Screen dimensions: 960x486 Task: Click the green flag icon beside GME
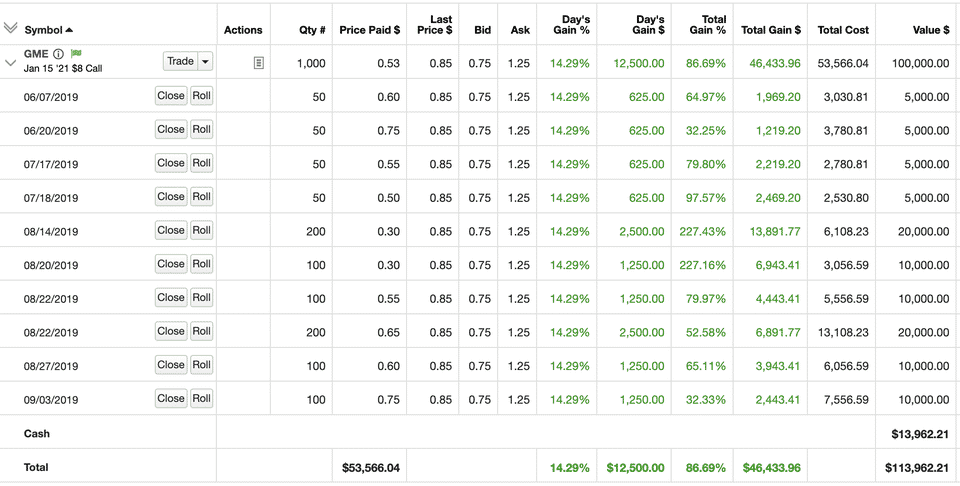pyautogui.click(x=77, y=54)
